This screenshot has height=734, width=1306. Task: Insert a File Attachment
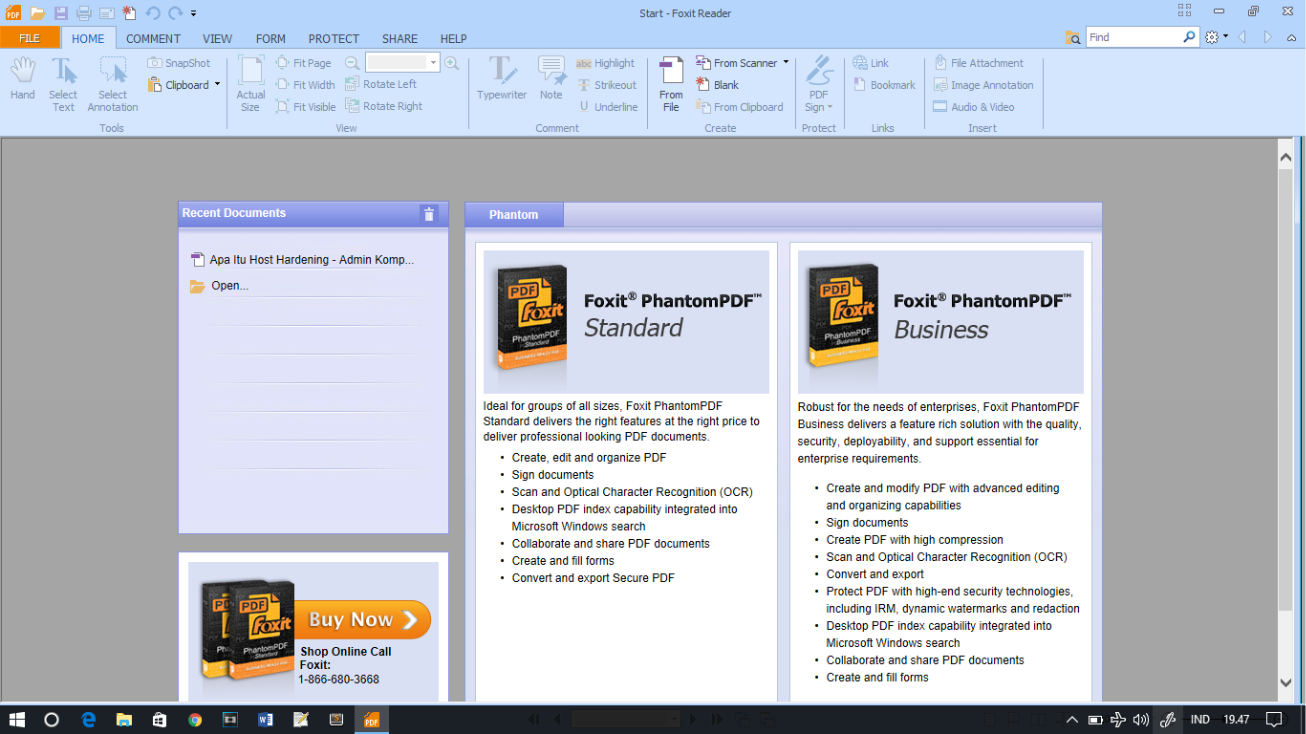point(978,63)
